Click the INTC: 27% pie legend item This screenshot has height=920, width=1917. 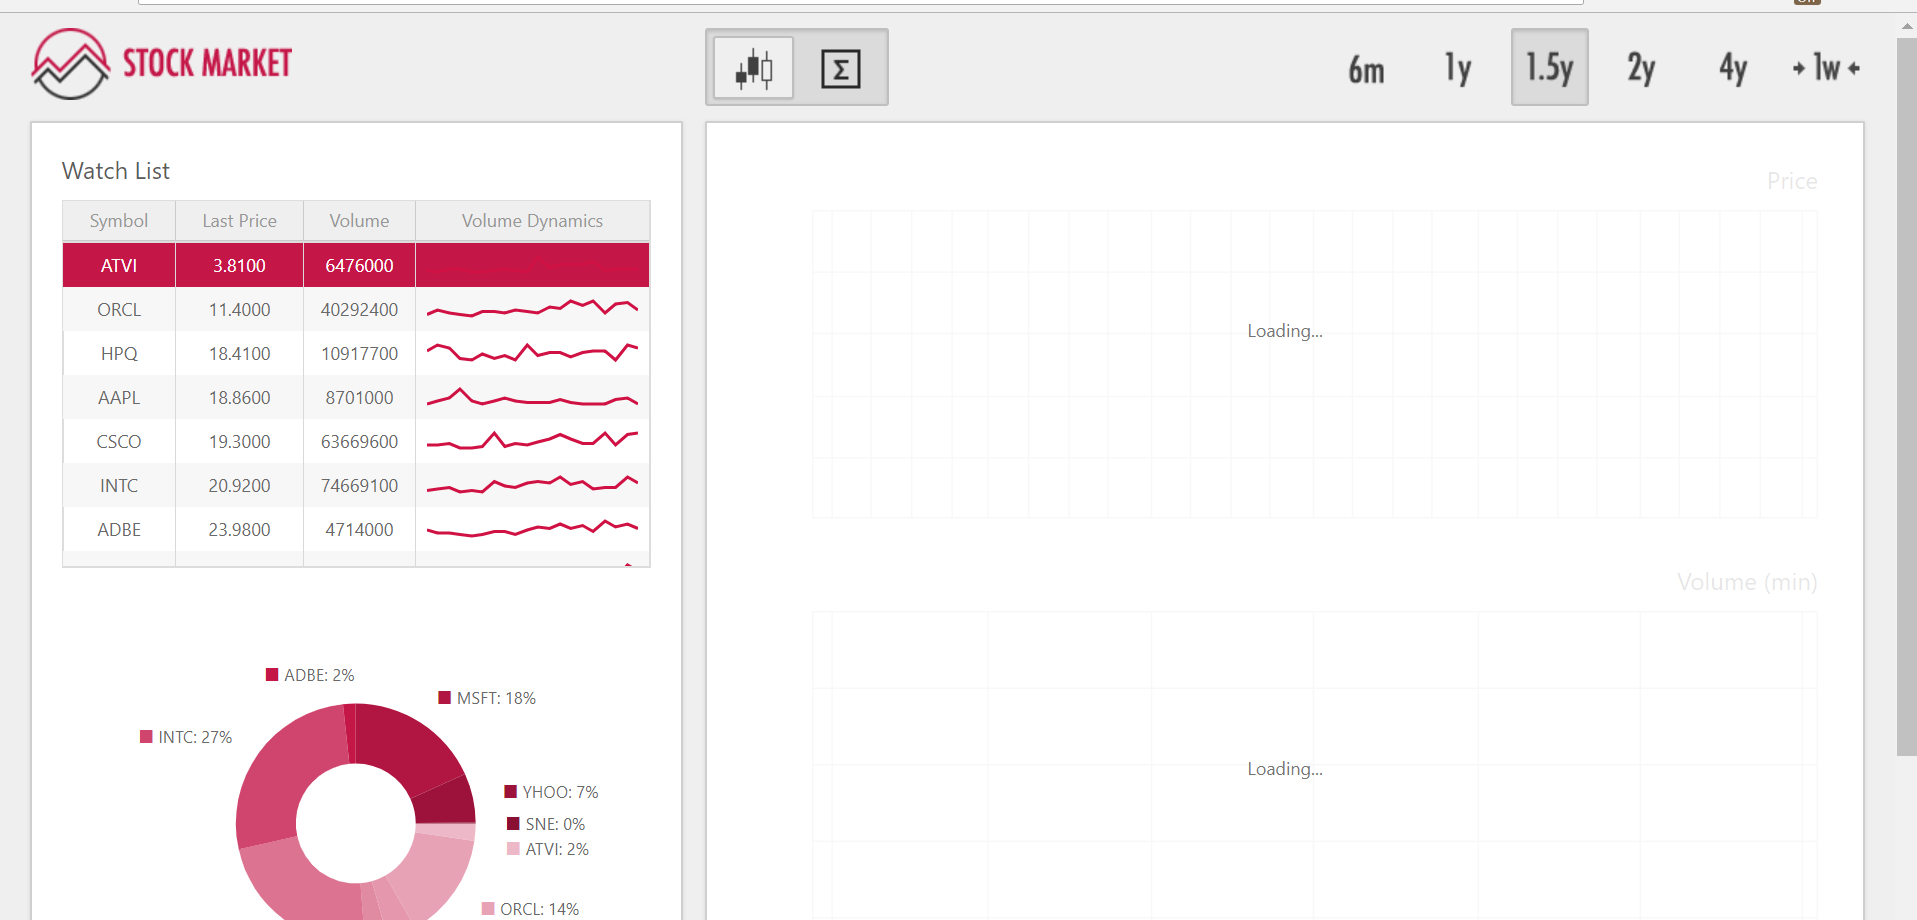coord(186,737)
